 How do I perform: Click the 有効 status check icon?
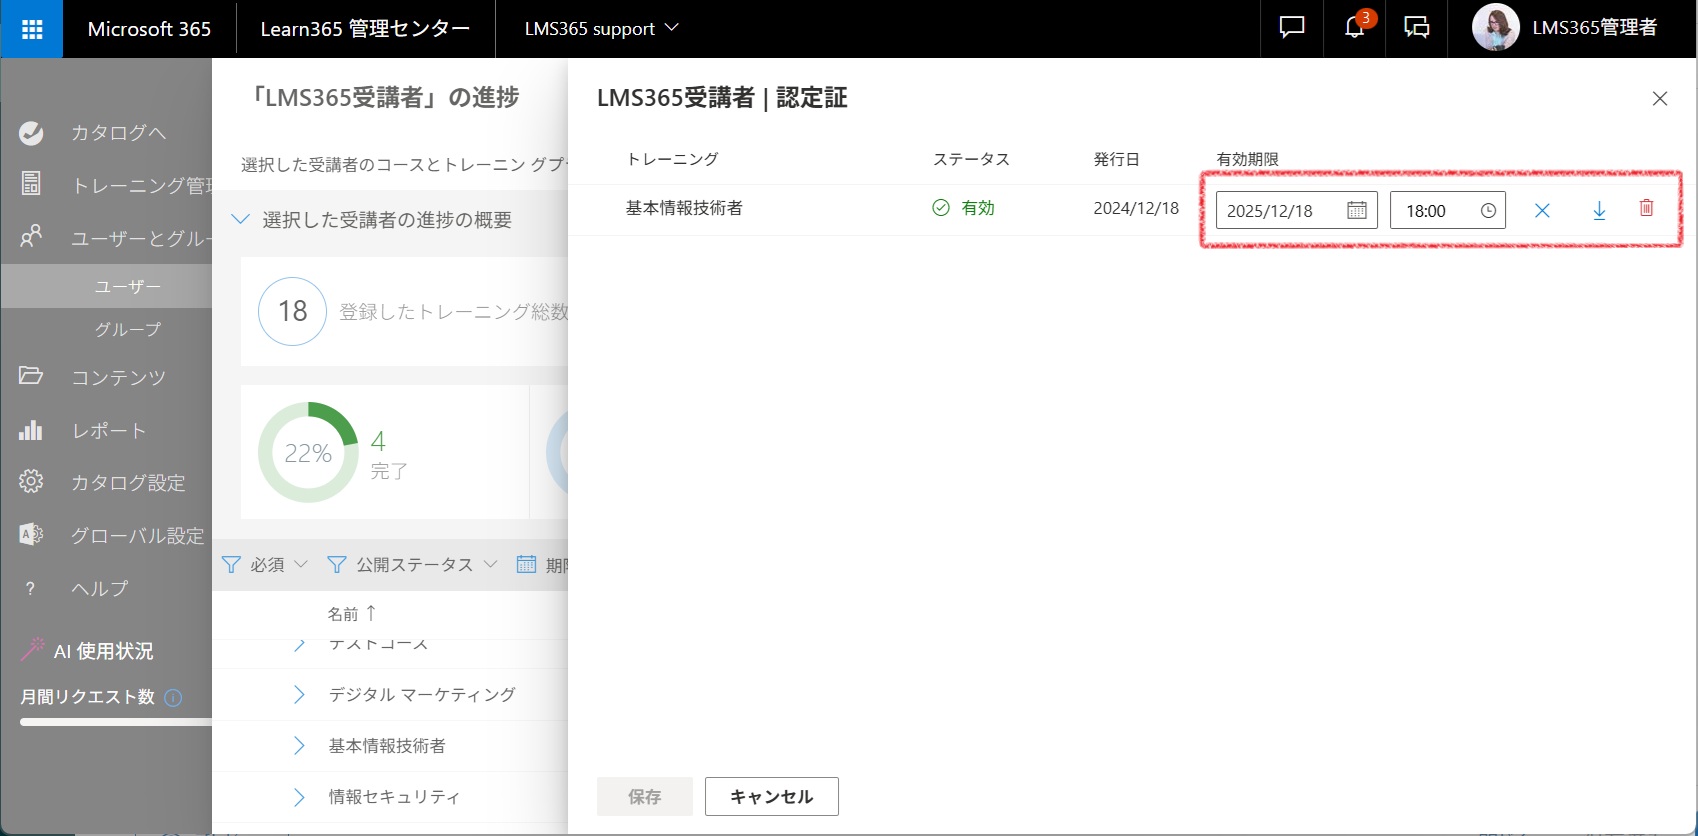[x=941, y=208]
